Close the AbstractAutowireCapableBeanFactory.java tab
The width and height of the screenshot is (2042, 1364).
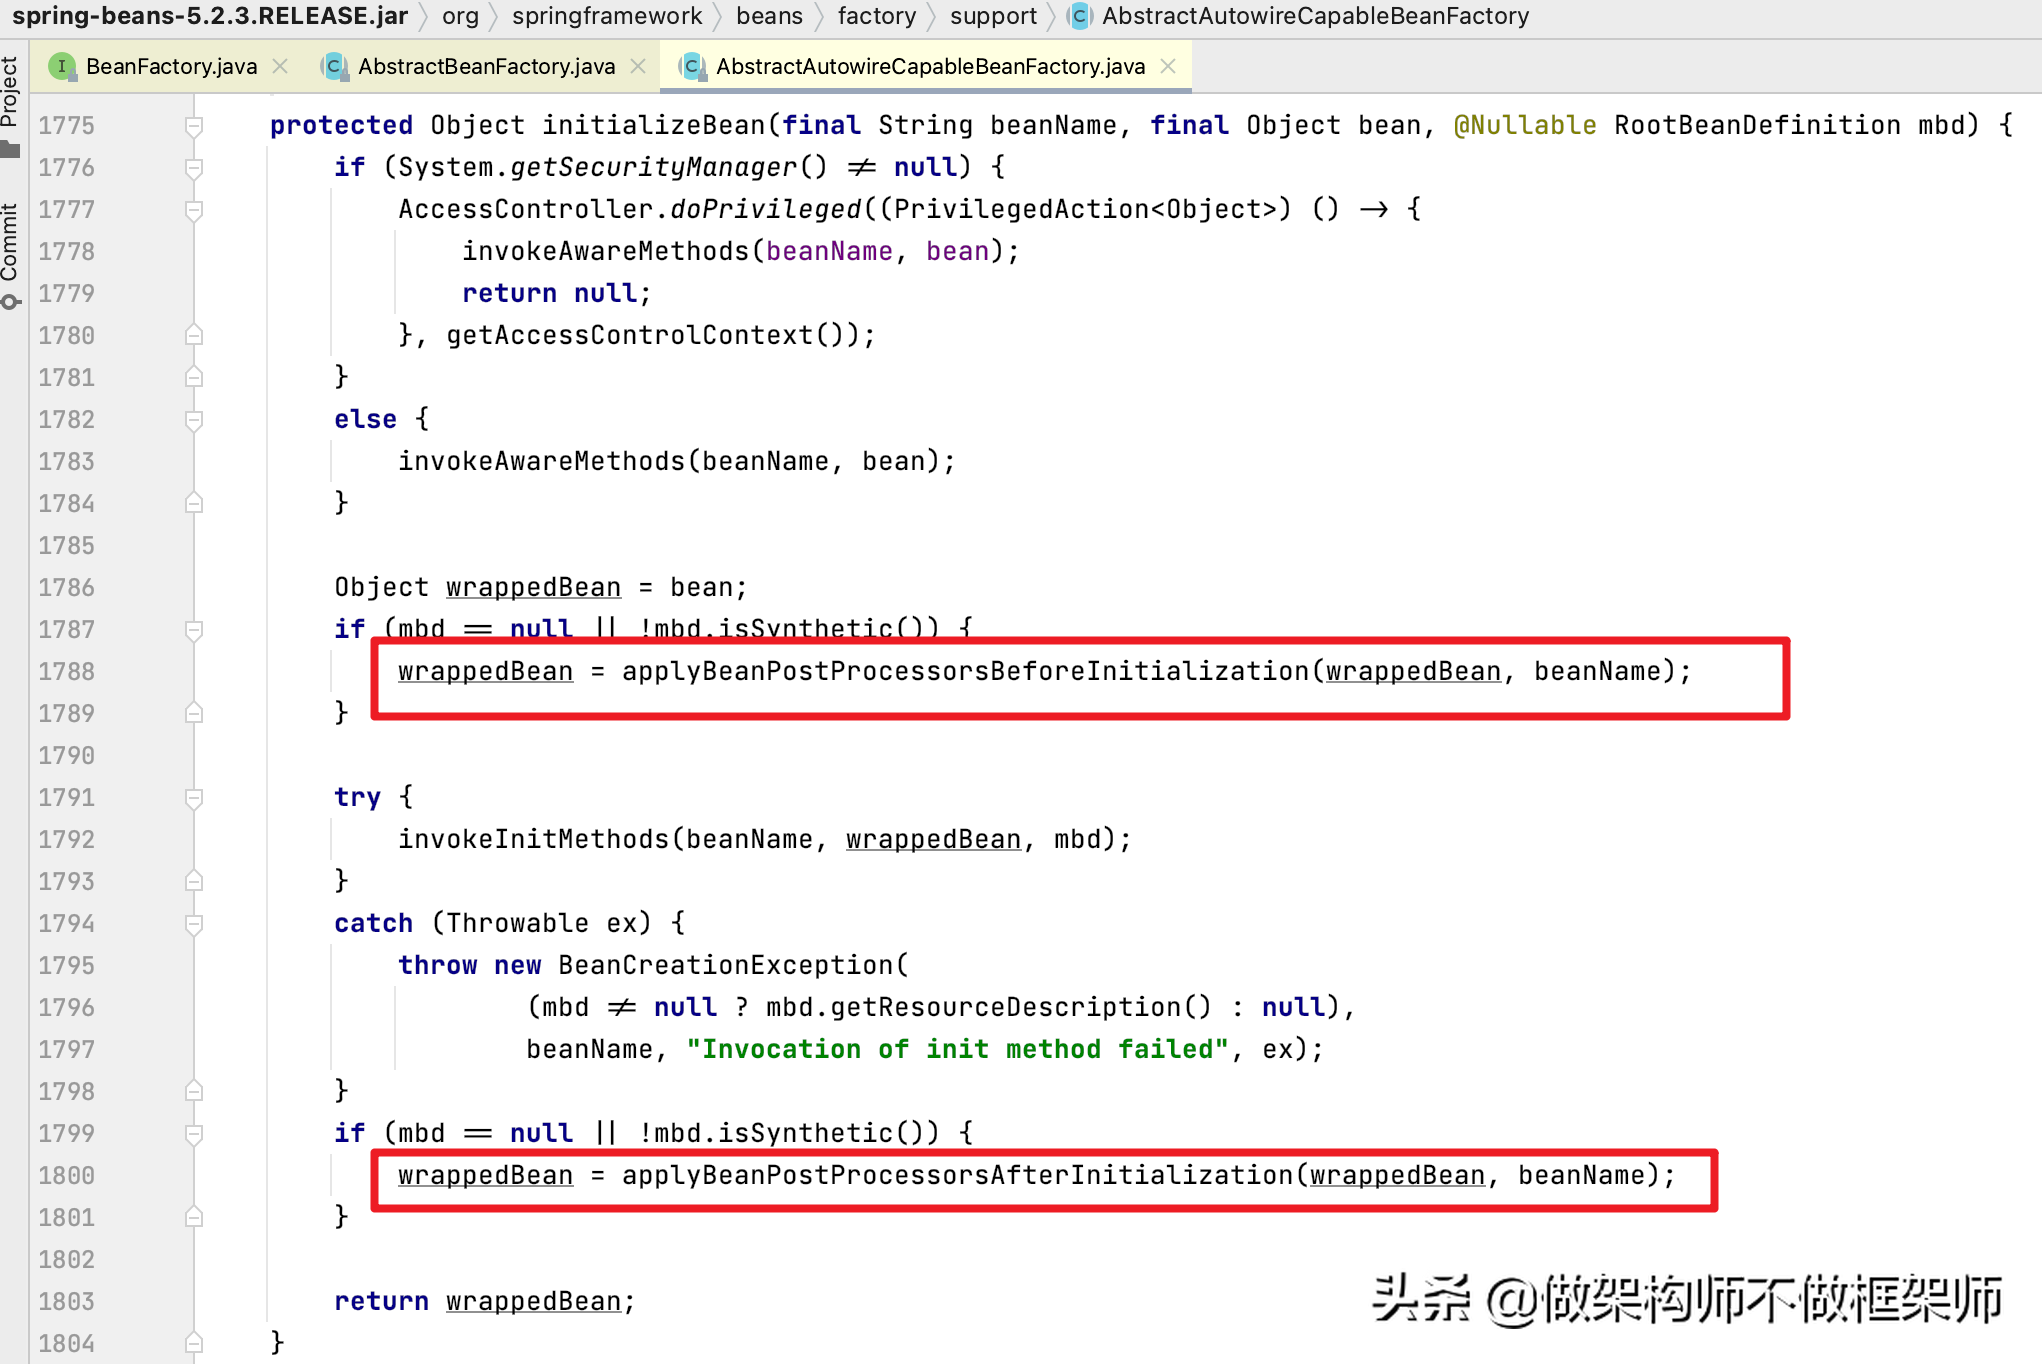click(x=1168, y=66)
